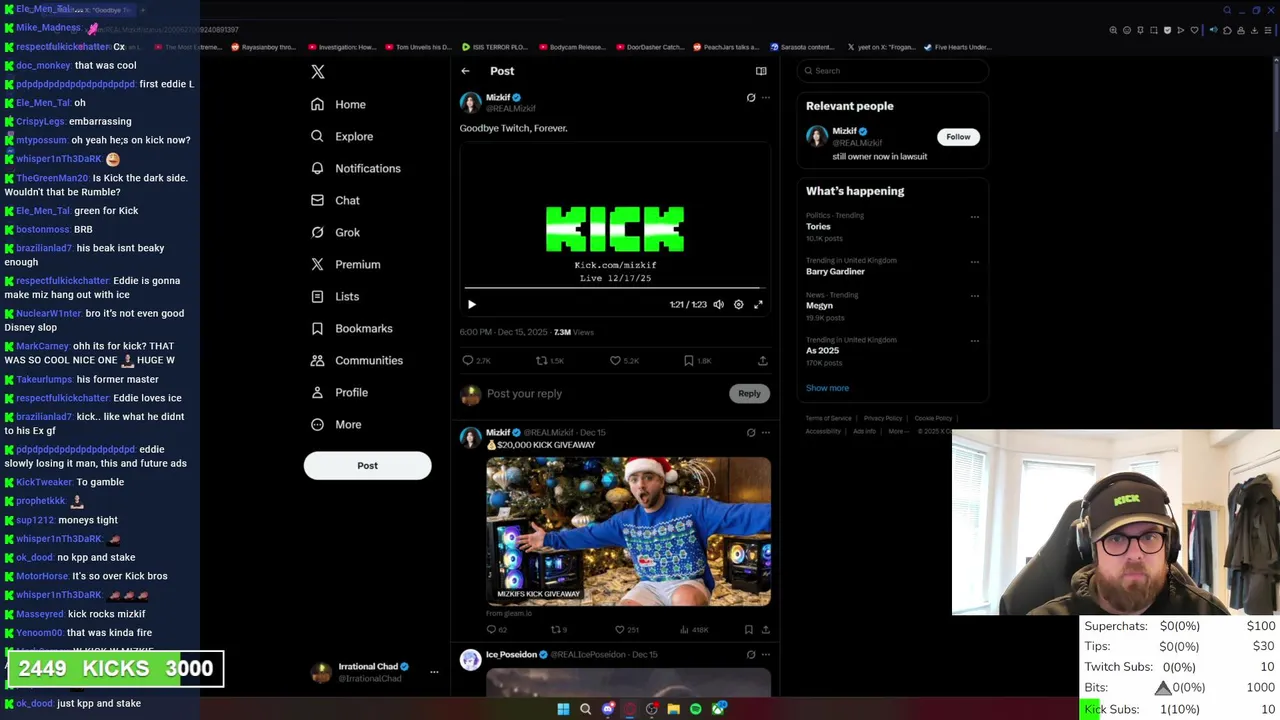Mute the video with the speaker icon
The height and width of the screenshot is (720, 1280).
(718, 304)
